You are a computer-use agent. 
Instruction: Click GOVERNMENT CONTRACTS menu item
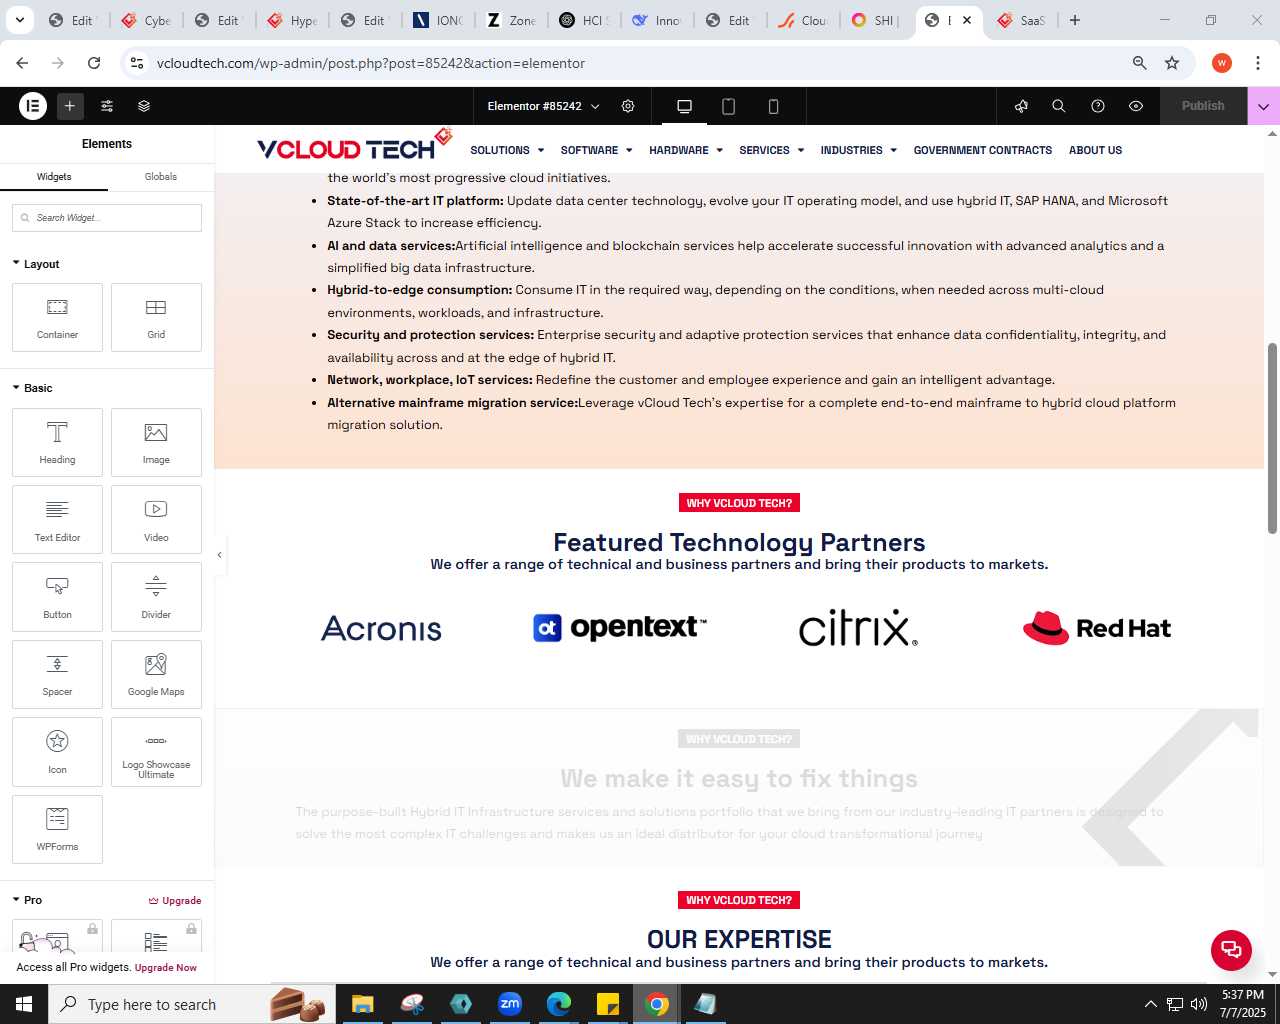tap(983, 150)
